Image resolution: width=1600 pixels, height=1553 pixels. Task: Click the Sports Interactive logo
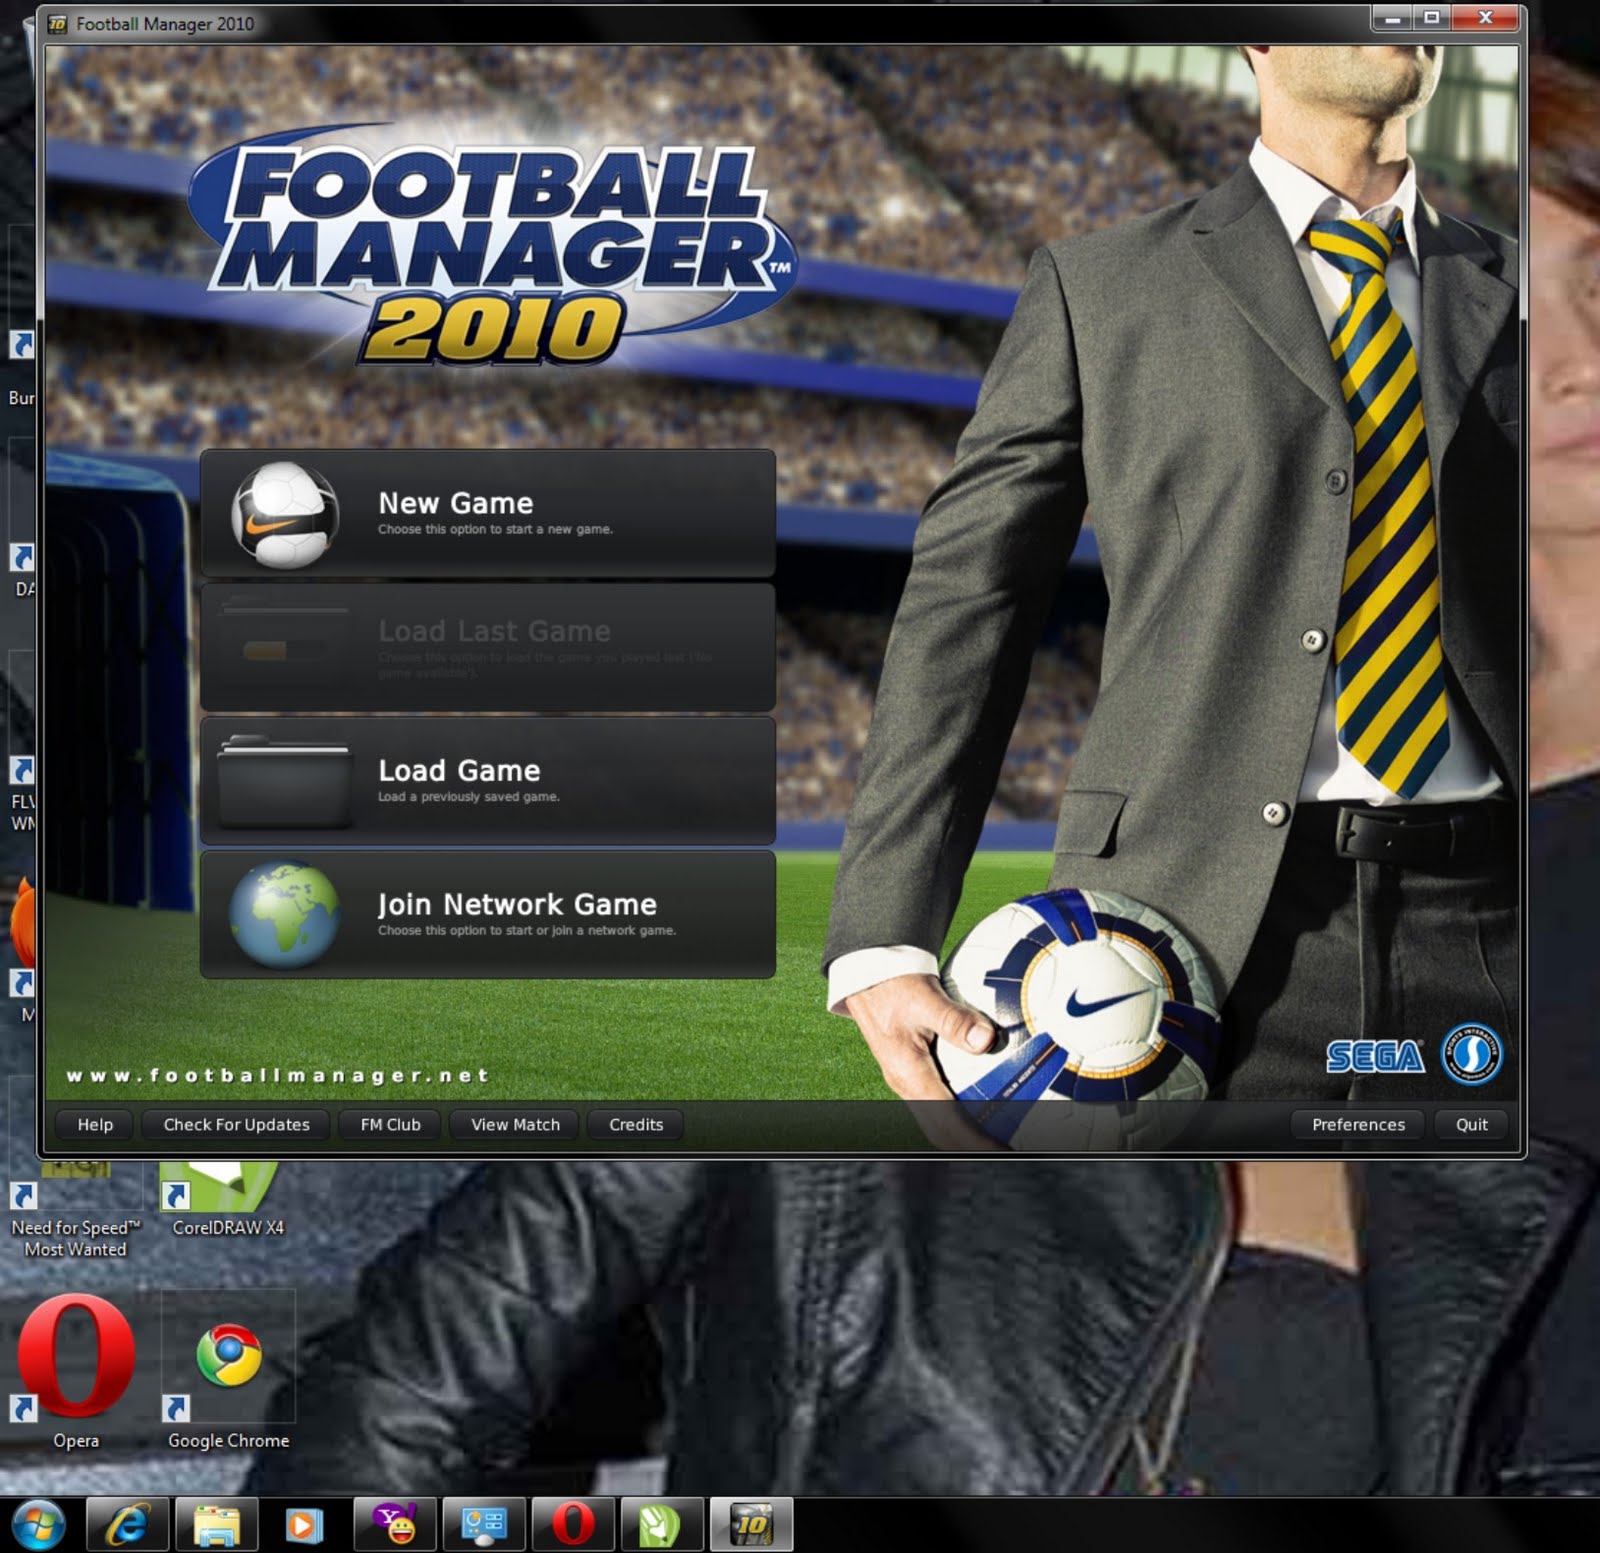[1471, 1054]
